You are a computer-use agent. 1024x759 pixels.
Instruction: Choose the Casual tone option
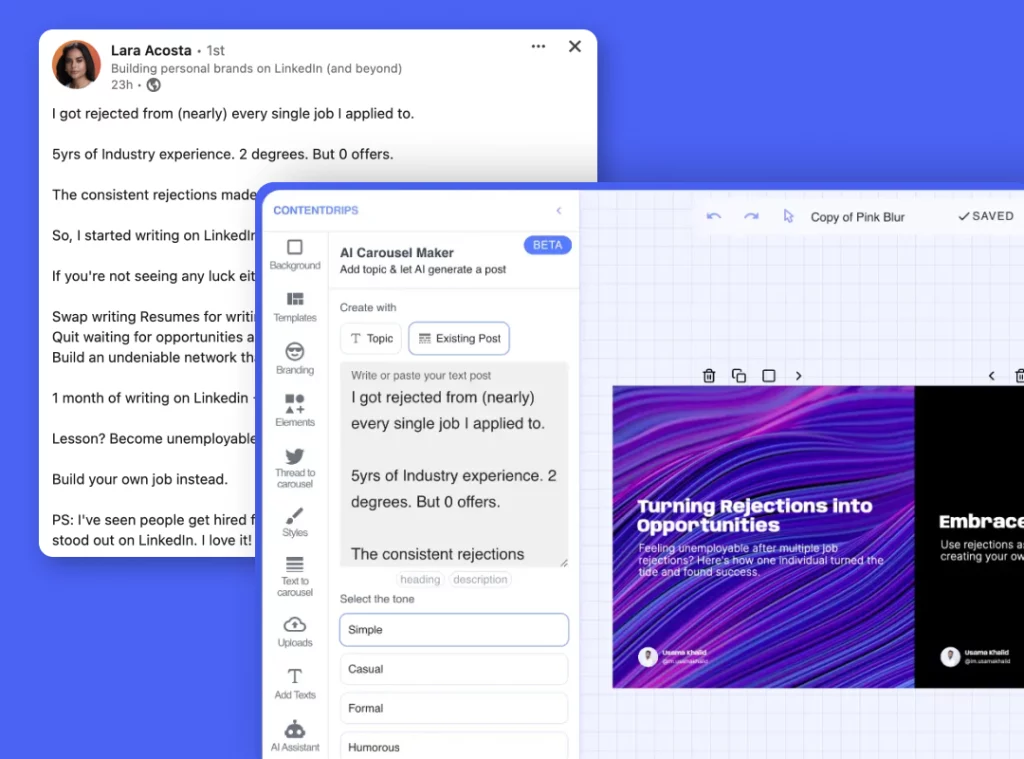tap(454, 669)
